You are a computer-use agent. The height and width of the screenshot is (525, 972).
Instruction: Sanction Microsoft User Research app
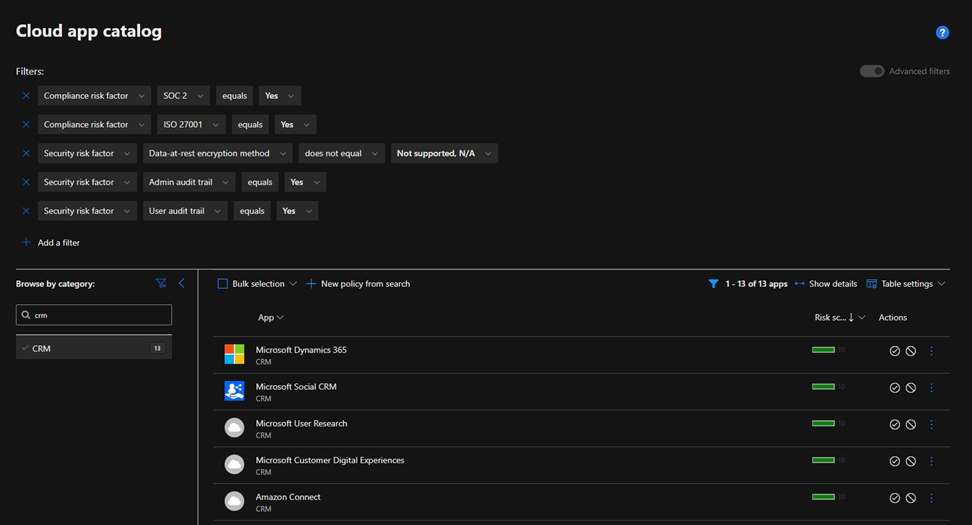895,425
